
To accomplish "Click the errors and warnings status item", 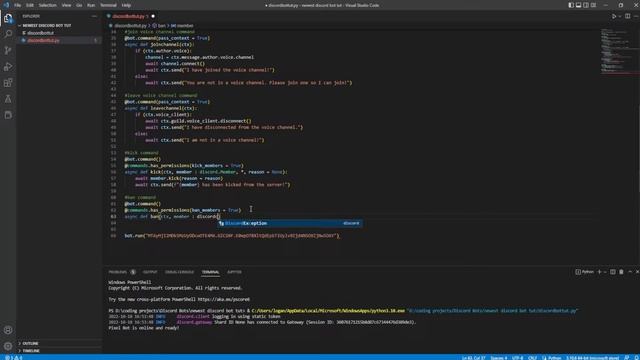I will pos(13,358).
